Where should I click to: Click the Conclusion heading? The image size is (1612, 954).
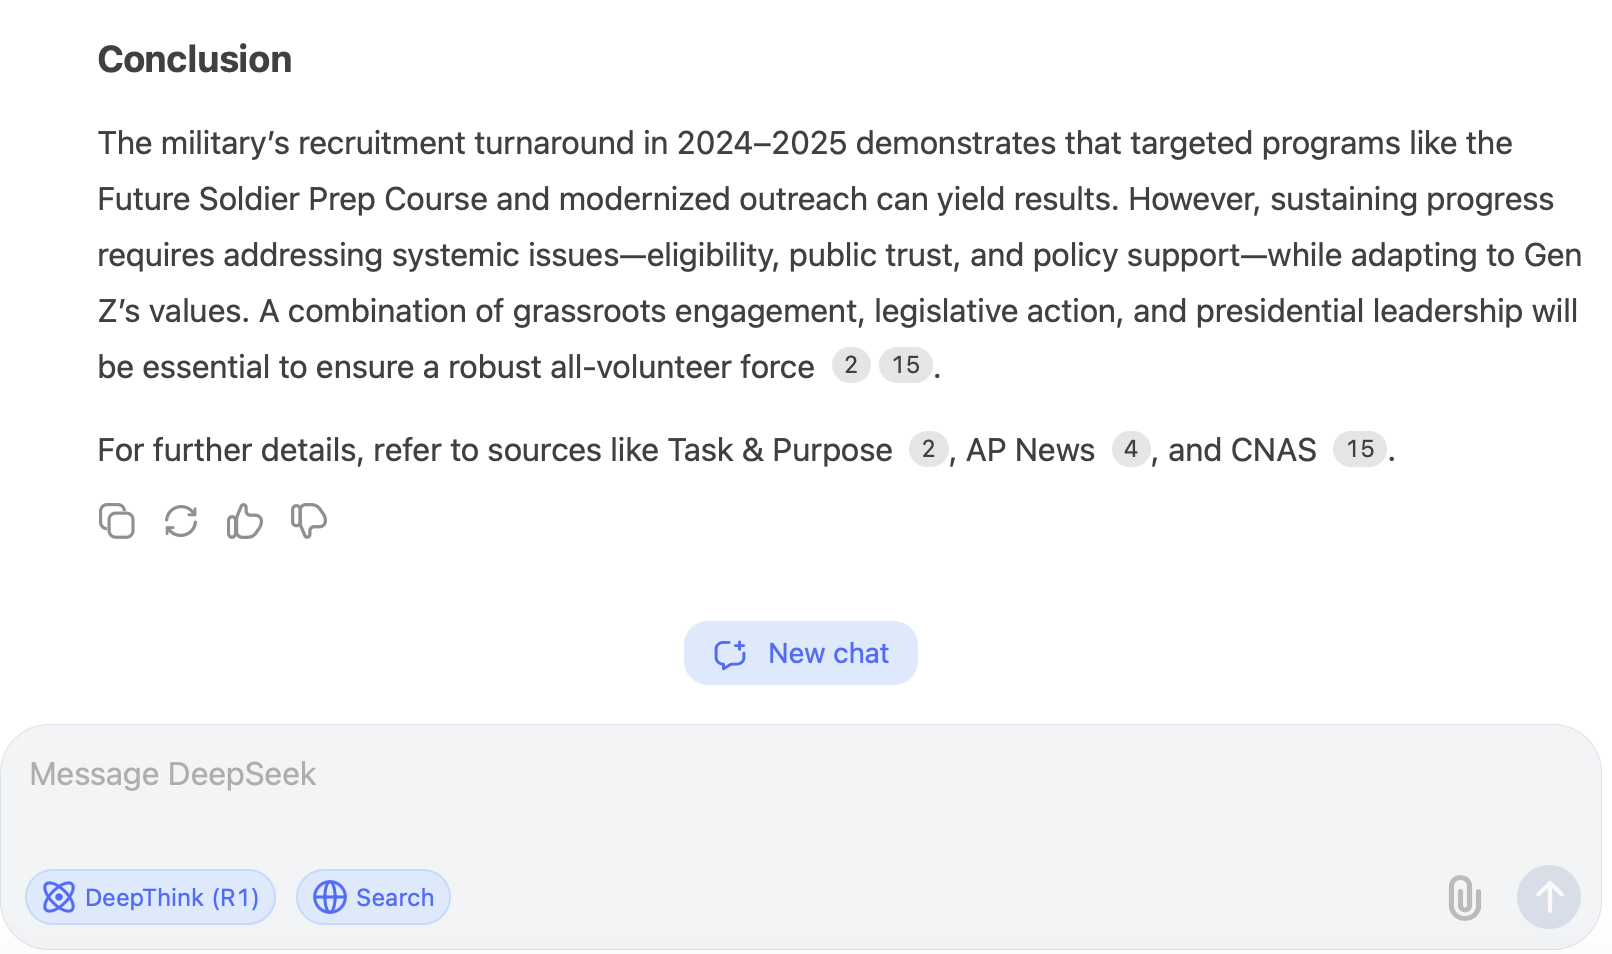click(195, 59)
